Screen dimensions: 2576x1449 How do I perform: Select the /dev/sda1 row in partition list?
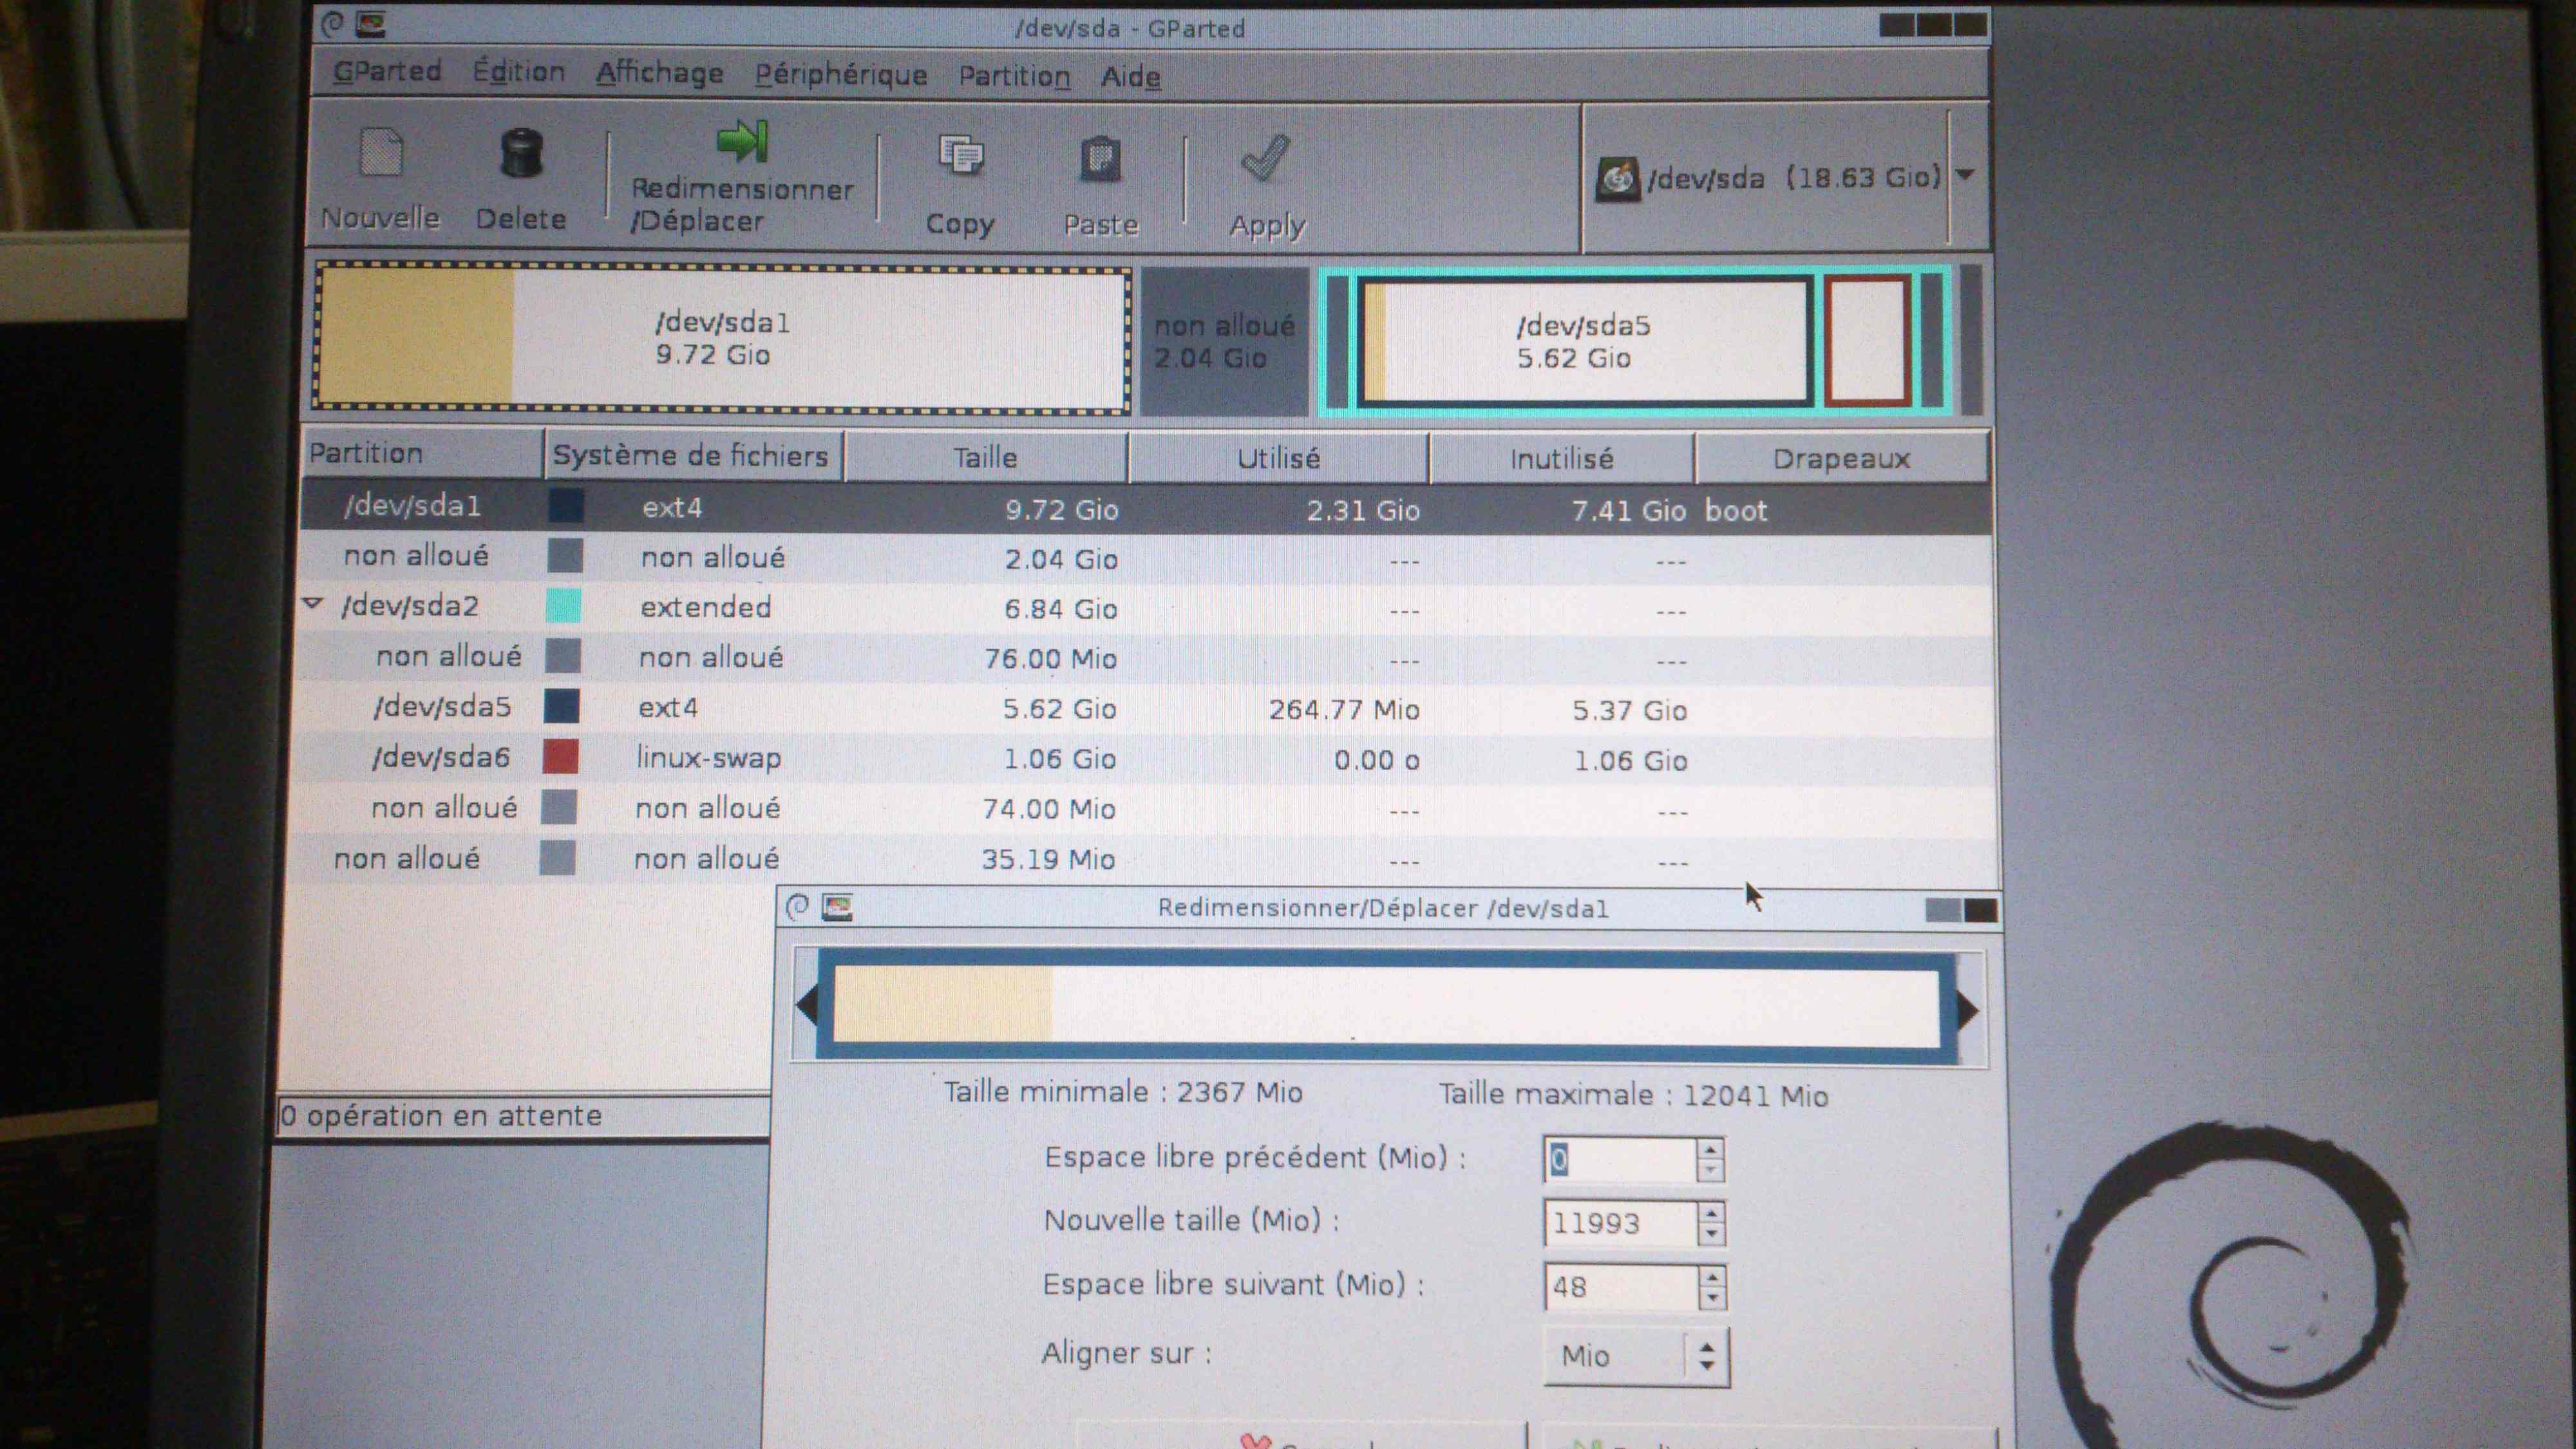1145,508
